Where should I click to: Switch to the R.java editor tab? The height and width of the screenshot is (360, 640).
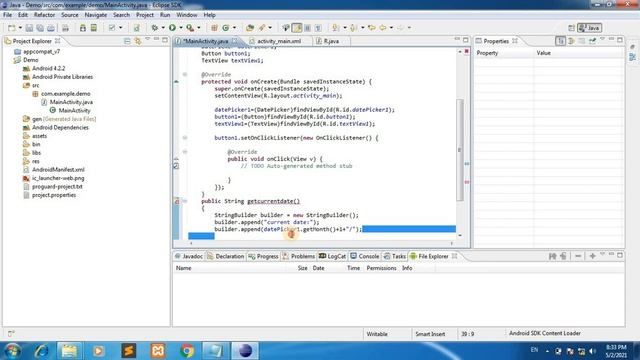tap(331, 41)
